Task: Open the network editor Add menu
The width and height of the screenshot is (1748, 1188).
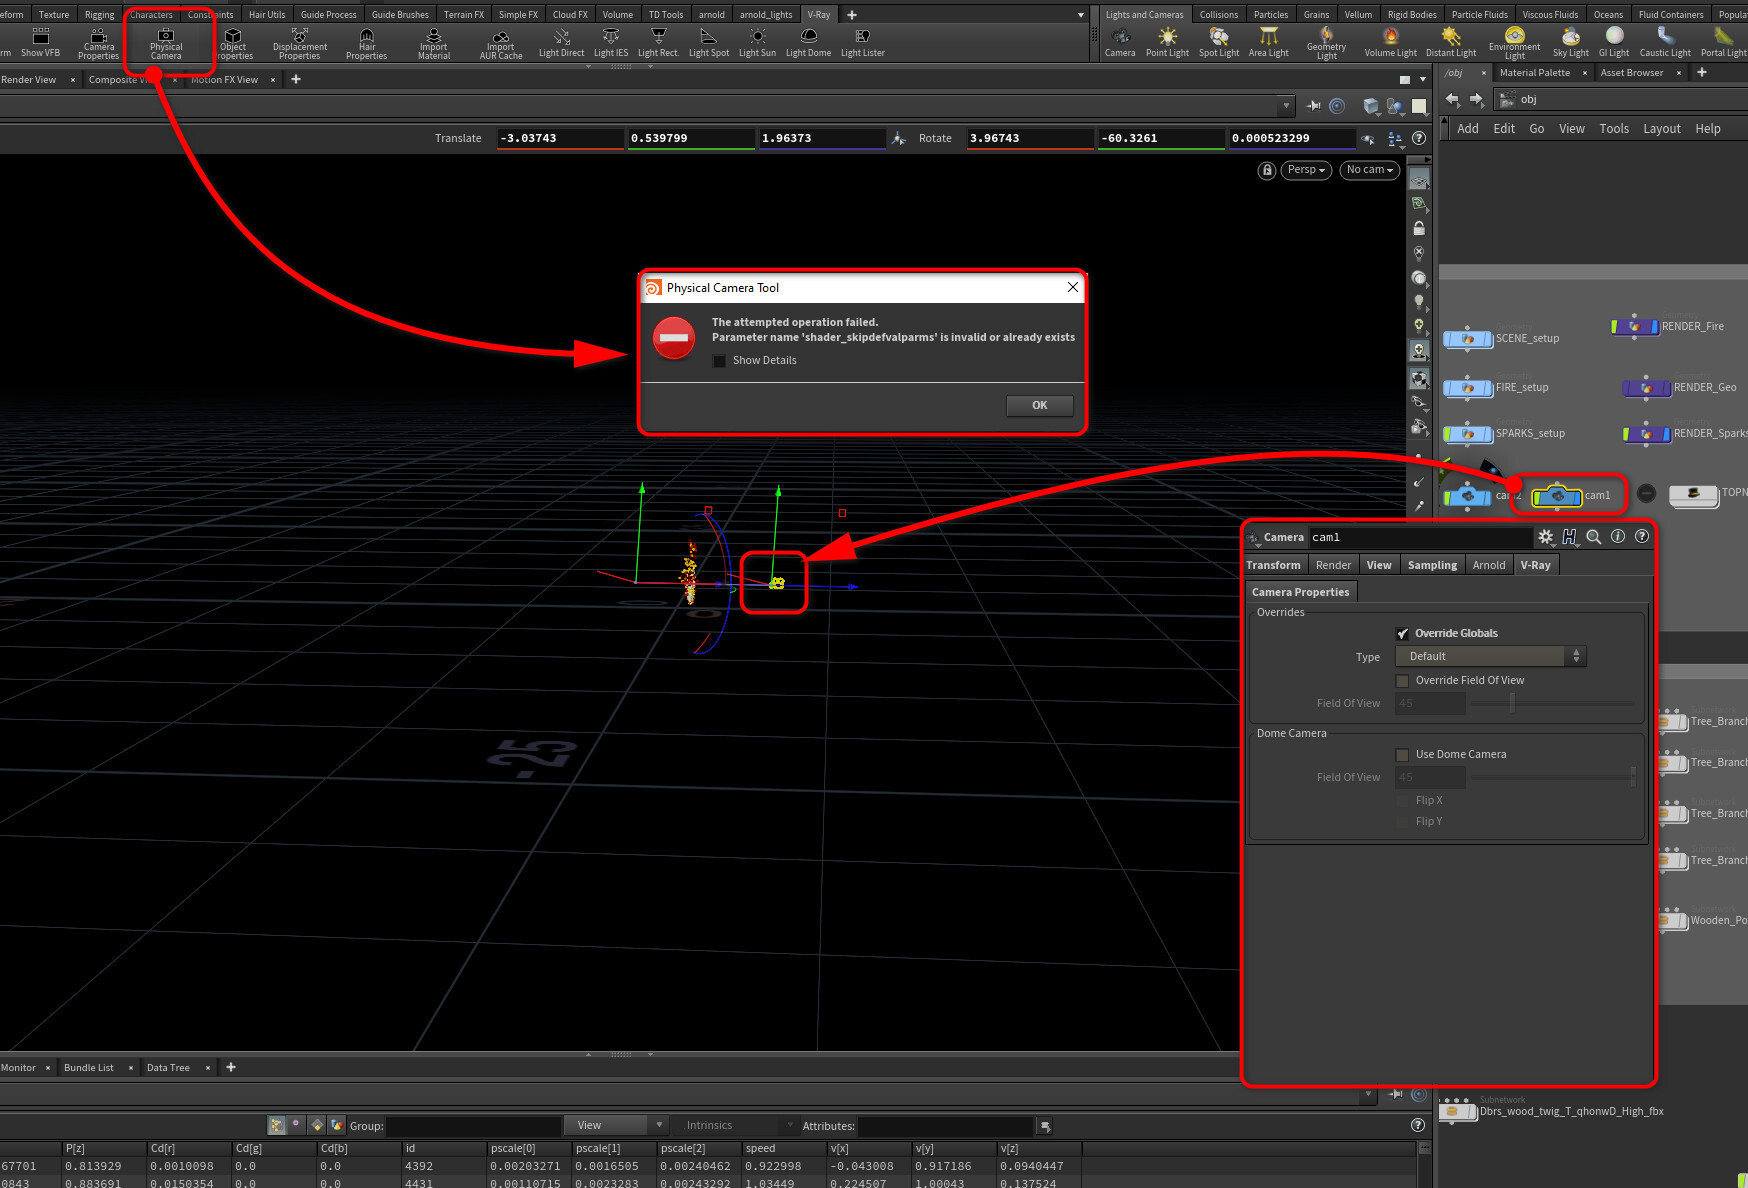Action: click(x=1467, y=129)
